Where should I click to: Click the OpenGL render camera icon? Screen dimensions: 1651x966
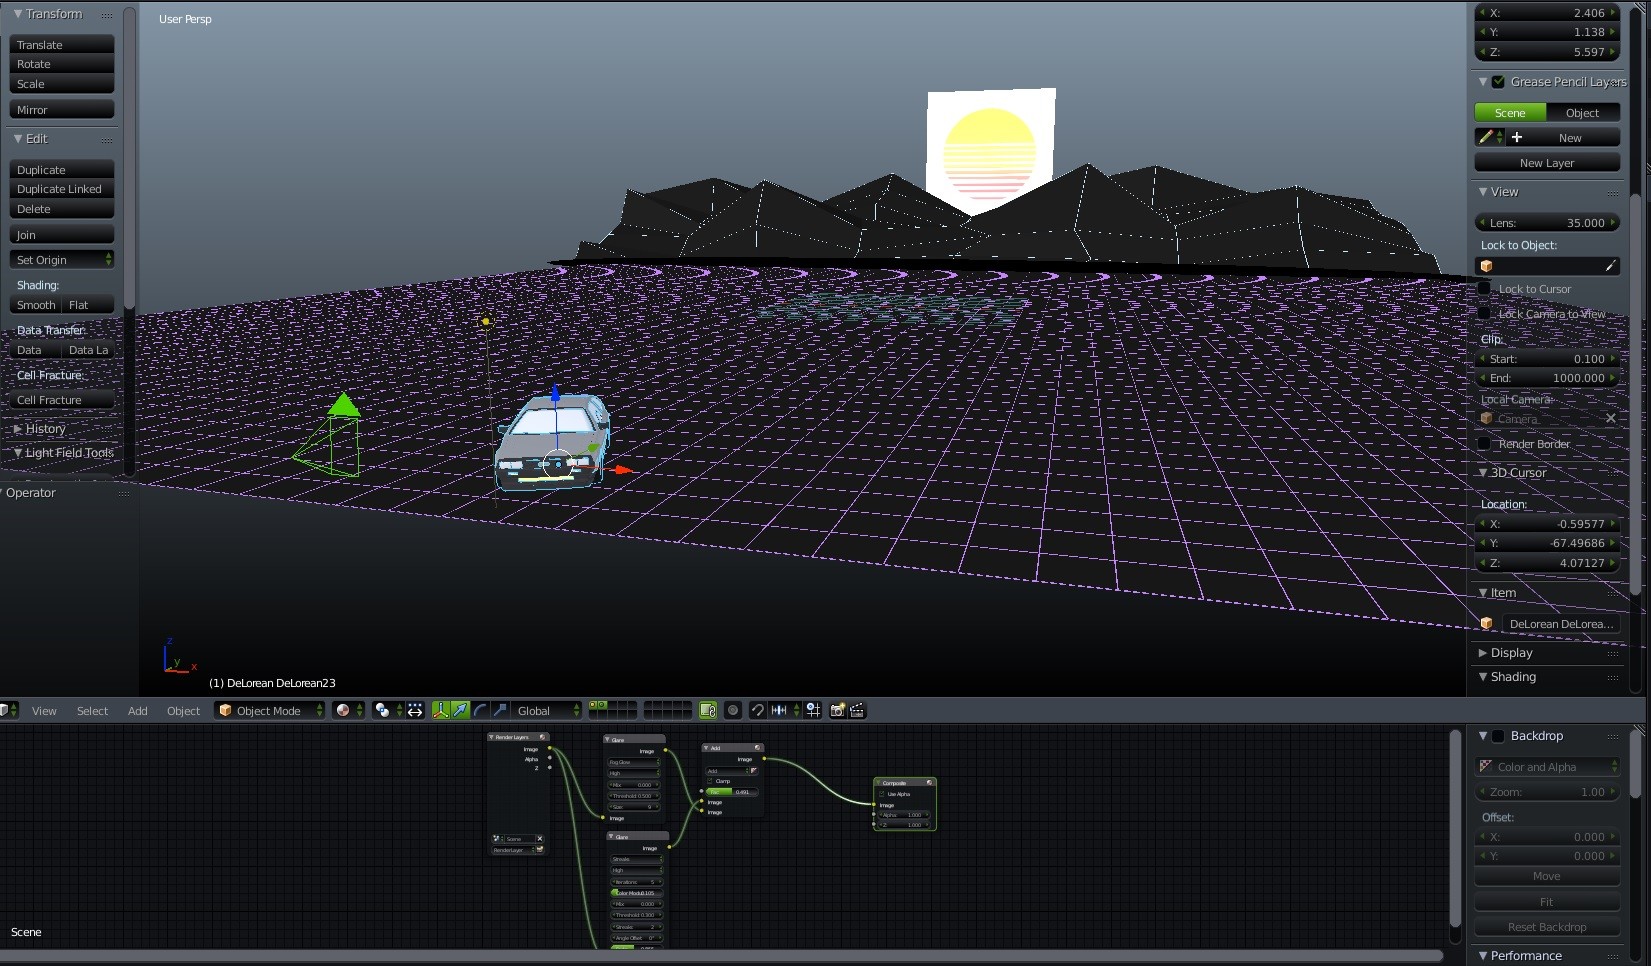[838, 710]
